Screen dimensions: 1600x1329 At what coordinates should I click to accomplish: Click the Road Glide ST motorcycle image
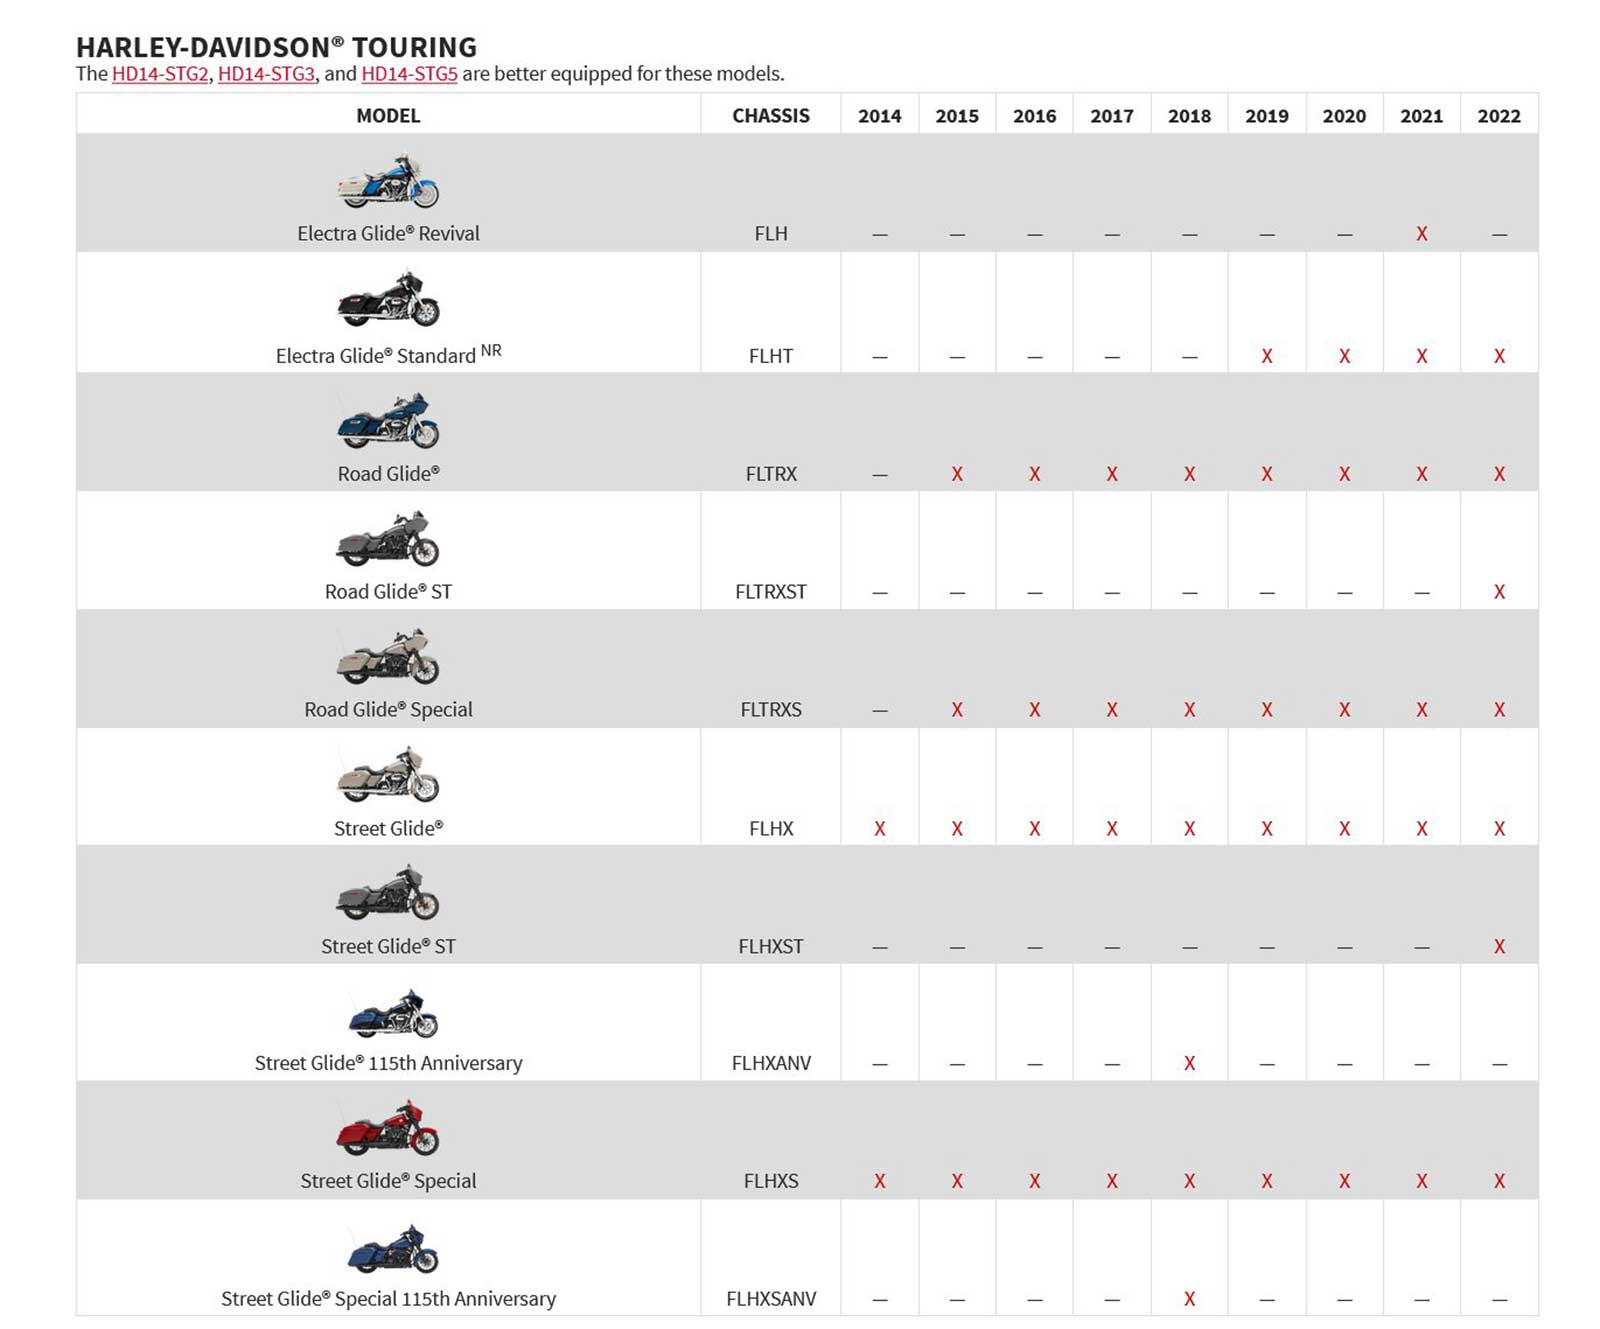pyautogui.click(x=388, y=538)
